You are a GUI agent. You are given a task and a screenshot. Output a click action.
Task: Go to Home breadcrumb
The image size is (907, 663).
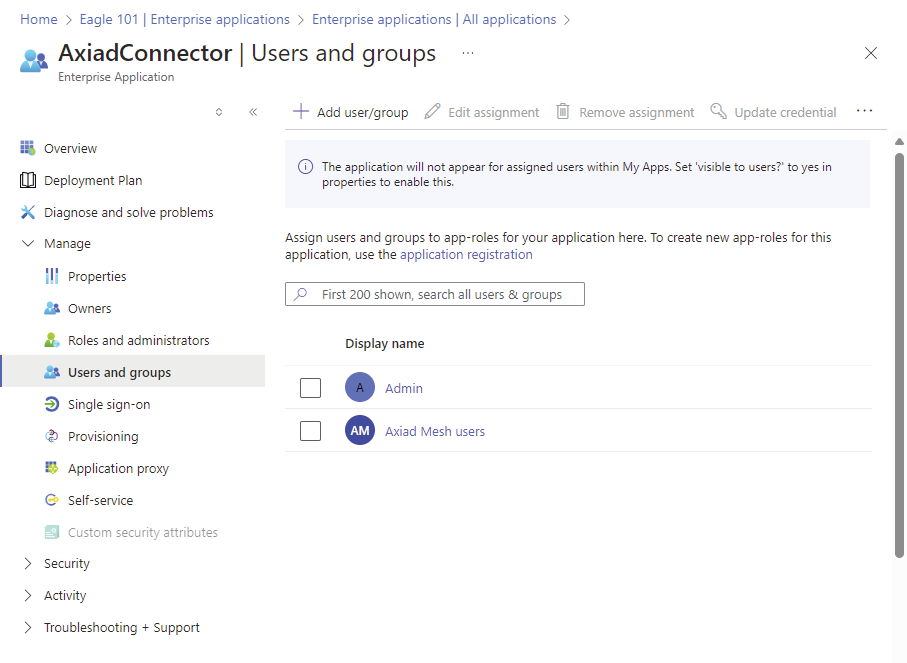tap(39, 19)
